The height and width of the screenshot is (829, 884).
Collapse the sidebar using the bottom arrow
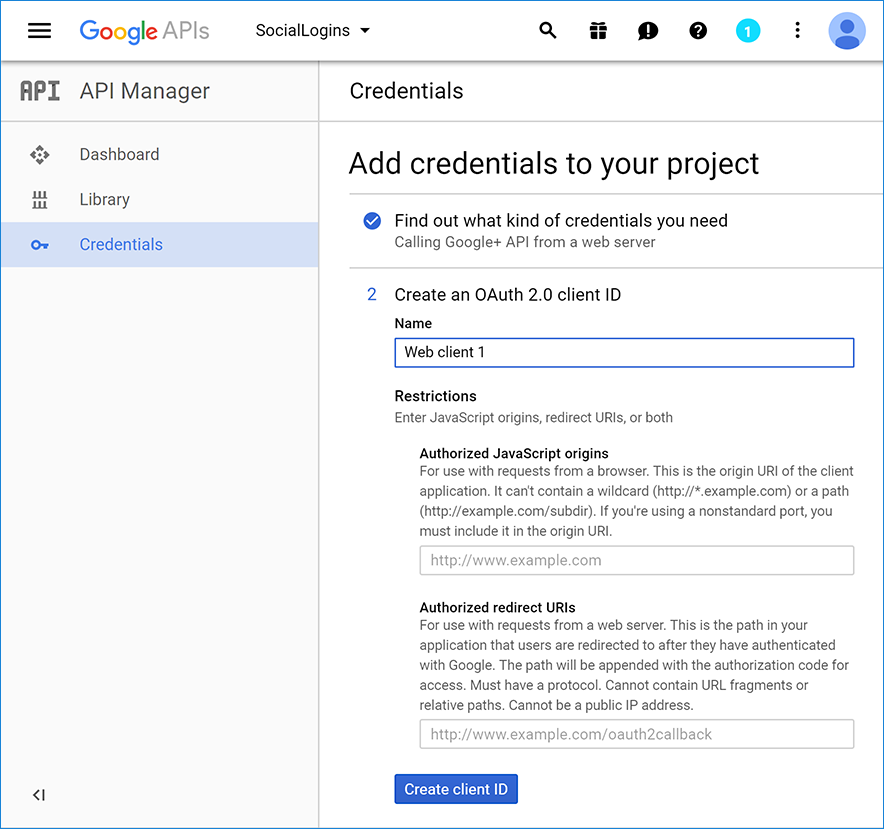coord(39,794)
